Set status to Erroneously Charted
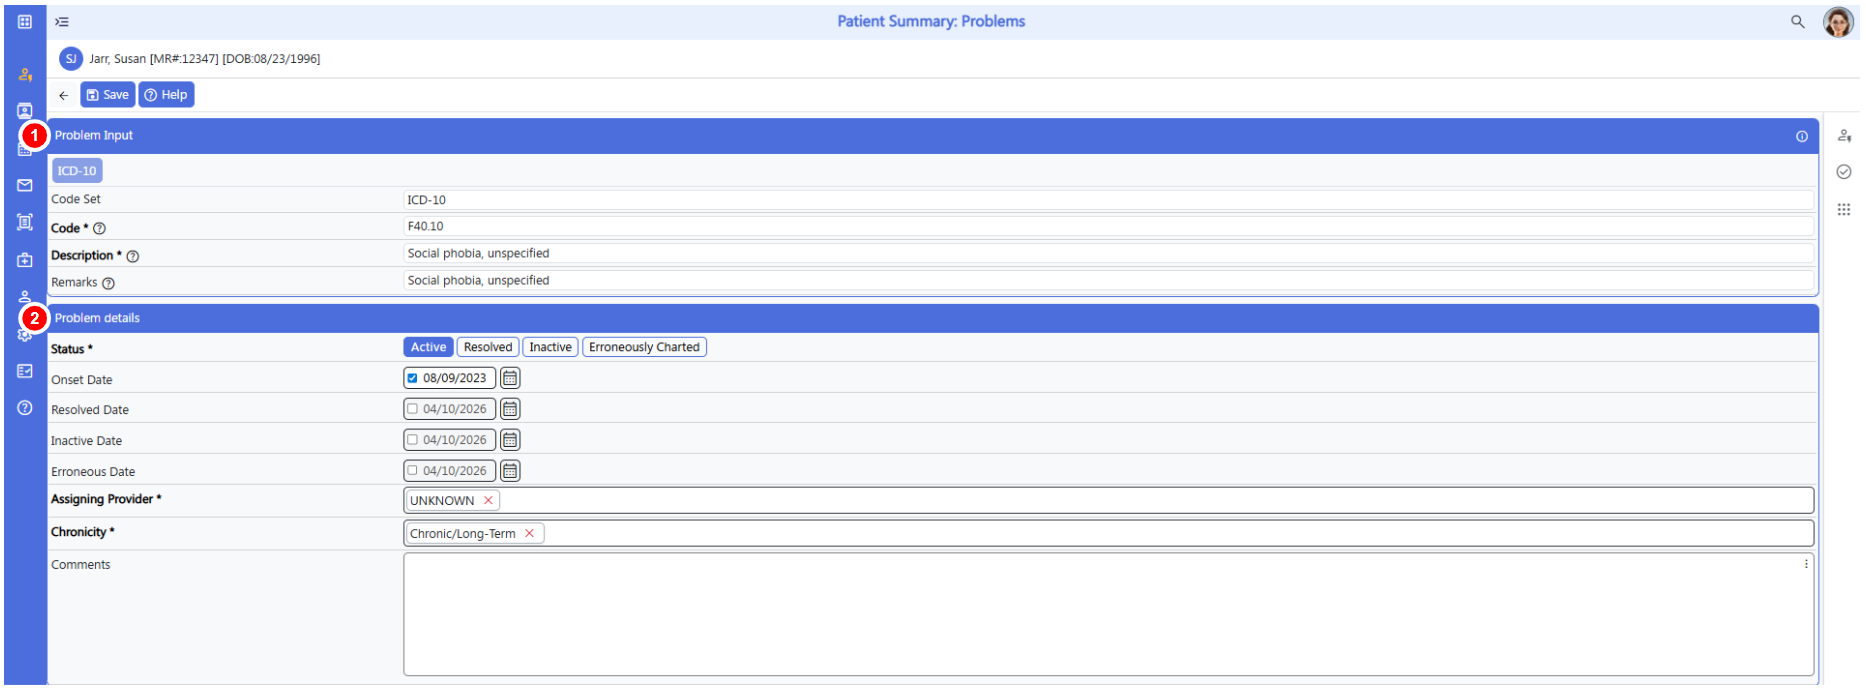This screenshot has height=690, width=1866. tap(644, 347)
